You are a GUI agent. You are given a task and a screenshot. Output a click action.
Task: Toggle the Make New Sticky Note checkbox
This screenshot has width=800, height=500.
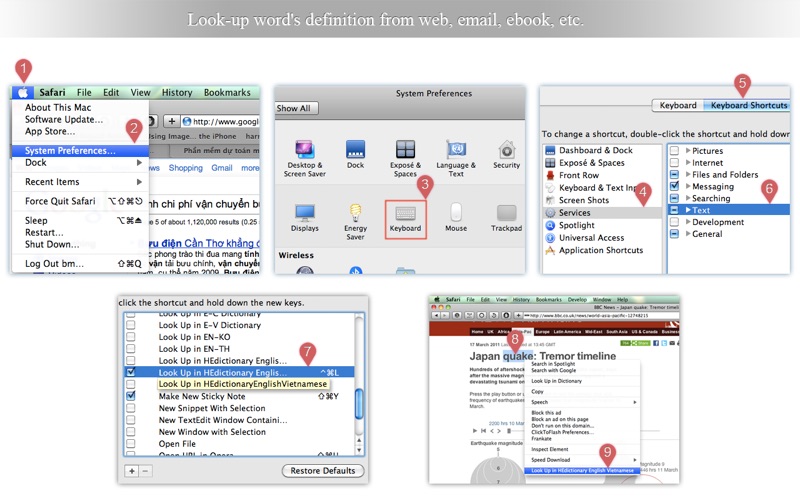pyautogui.click(x=131, y=396)
